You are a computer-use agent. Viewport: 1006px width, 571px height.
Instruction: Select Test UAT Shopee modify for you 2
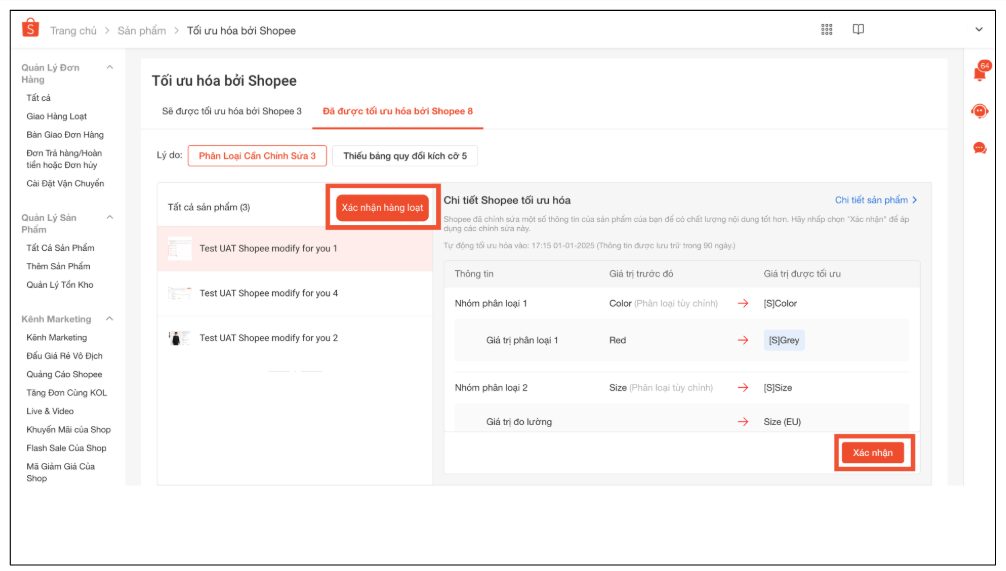tap(295, 338)
